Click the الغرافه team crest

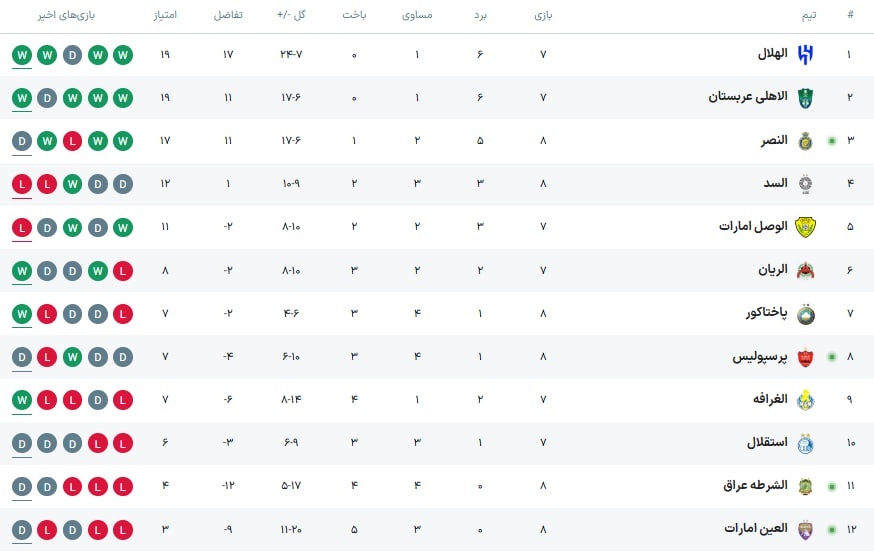pyautogui.click(x=805, y=400)
